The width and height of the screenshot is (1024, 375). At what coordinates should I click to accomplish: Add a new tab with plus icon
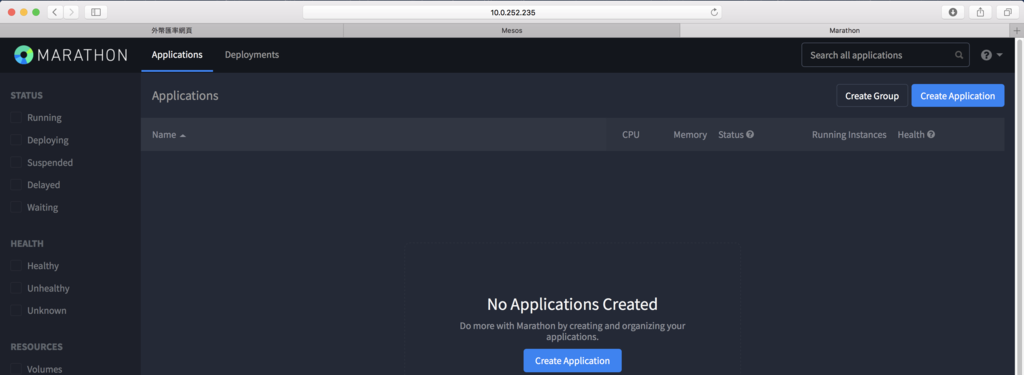1016,31
